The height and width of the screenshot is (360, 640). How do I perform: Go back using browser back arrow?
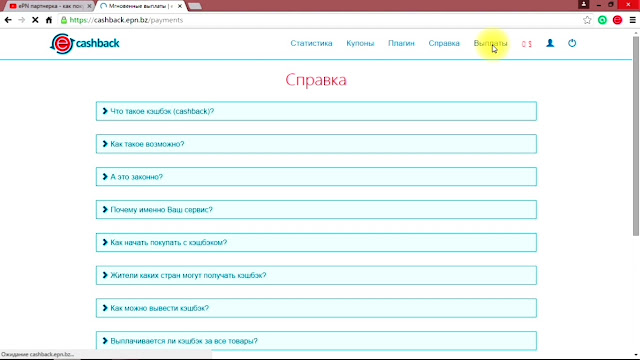pos(8,20)
